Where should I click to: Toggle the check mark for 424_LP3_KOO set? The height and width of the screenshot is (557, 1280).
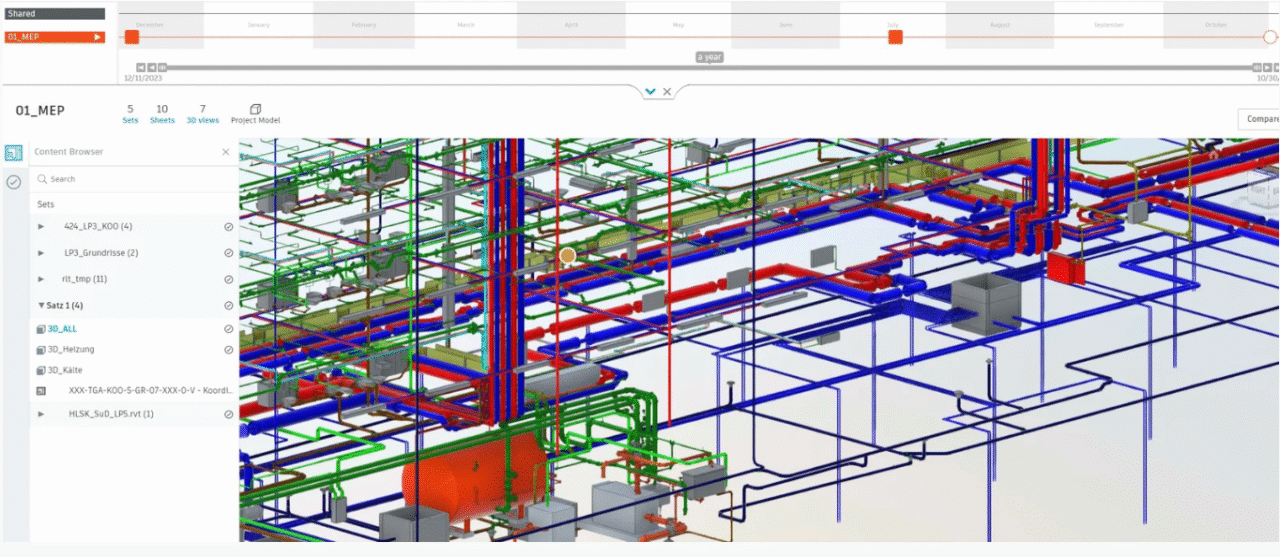[228, 226]
